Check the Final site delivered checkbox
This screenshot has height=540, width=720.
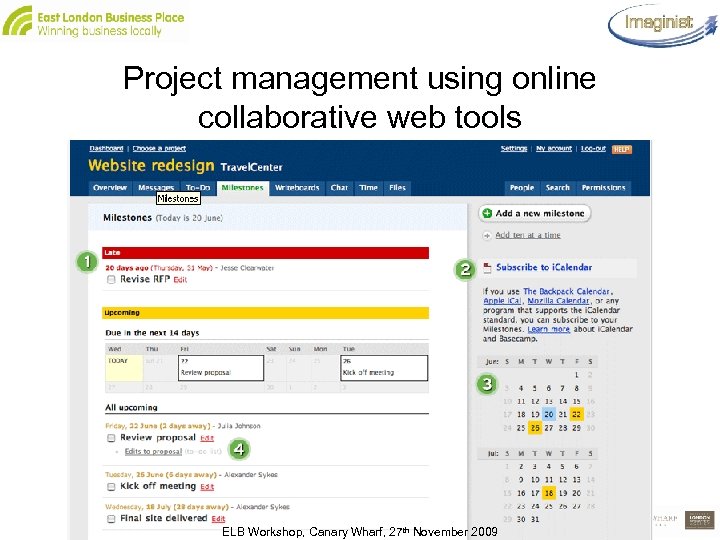[x=111, y=518]
